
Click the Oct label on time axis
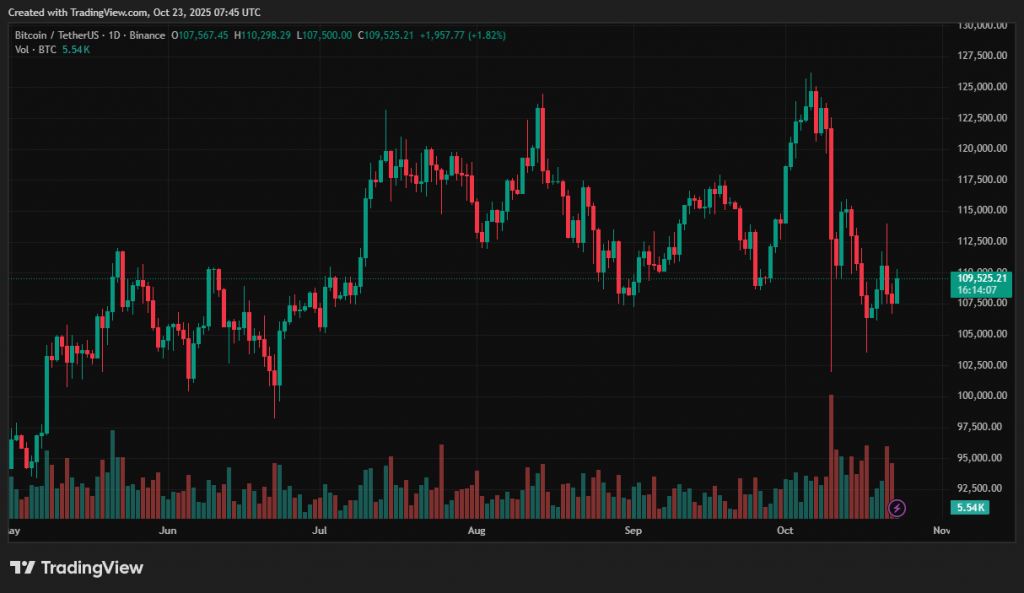pos(785,529)
